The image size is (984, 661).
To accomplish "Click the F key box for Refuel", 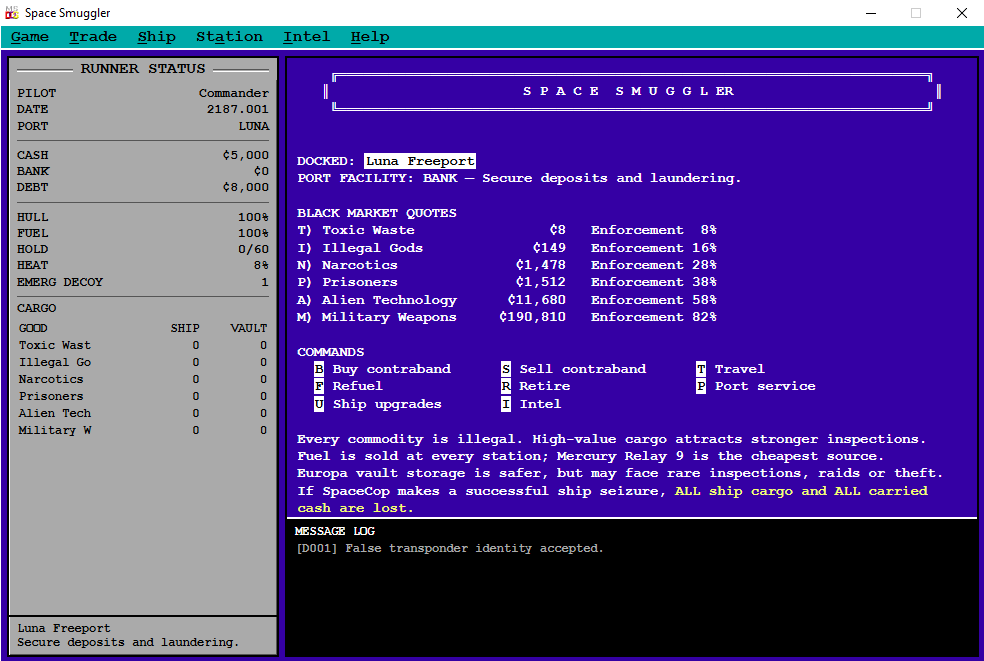I will point(319,385).
